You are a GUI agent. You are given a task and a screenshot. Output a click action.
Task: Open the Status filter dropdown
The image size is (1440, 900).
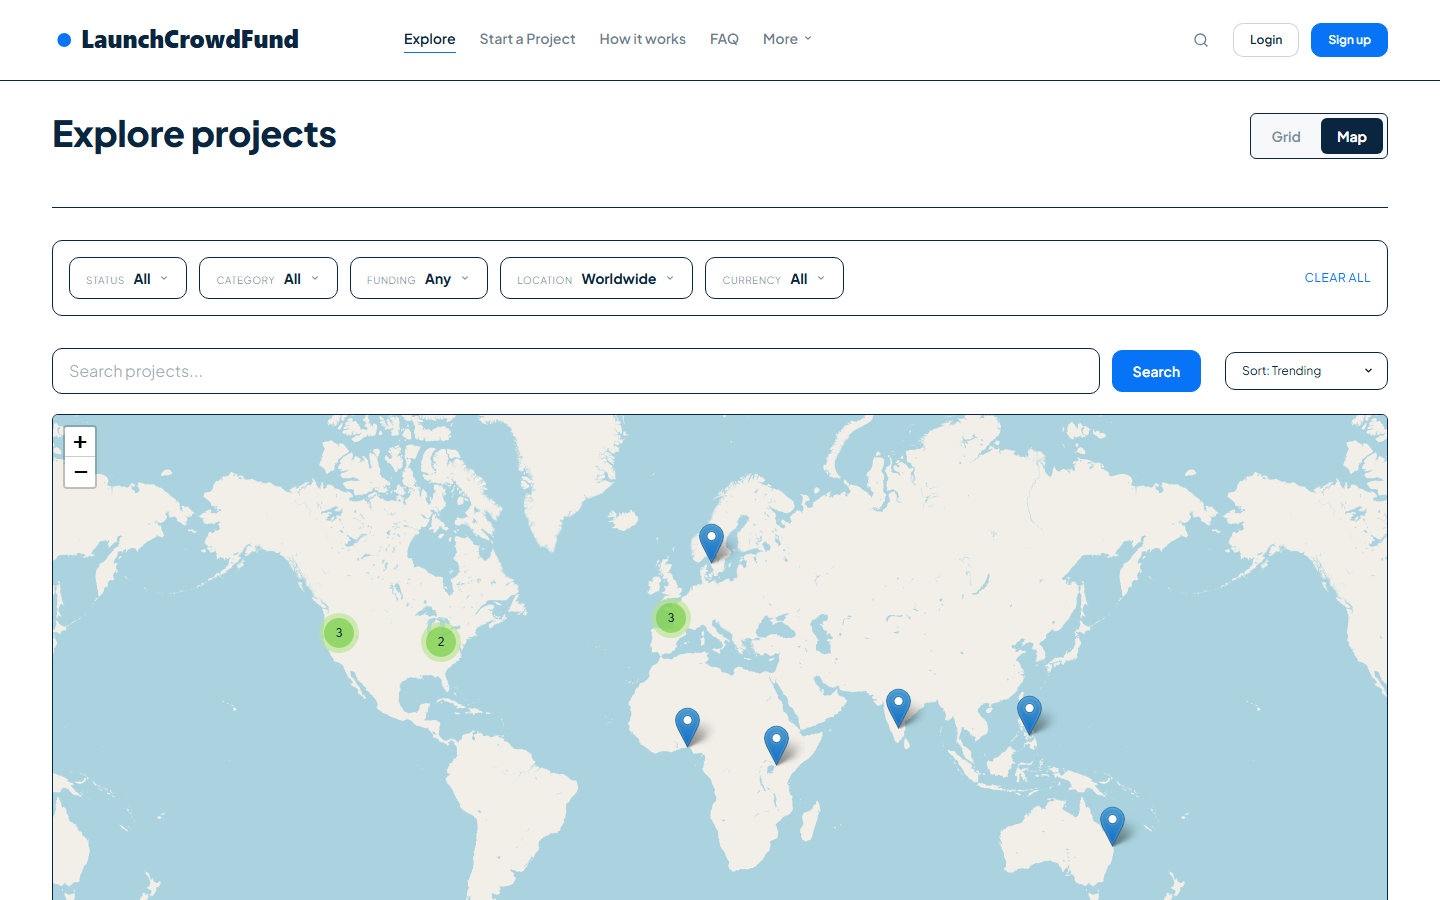coord(128,278)
